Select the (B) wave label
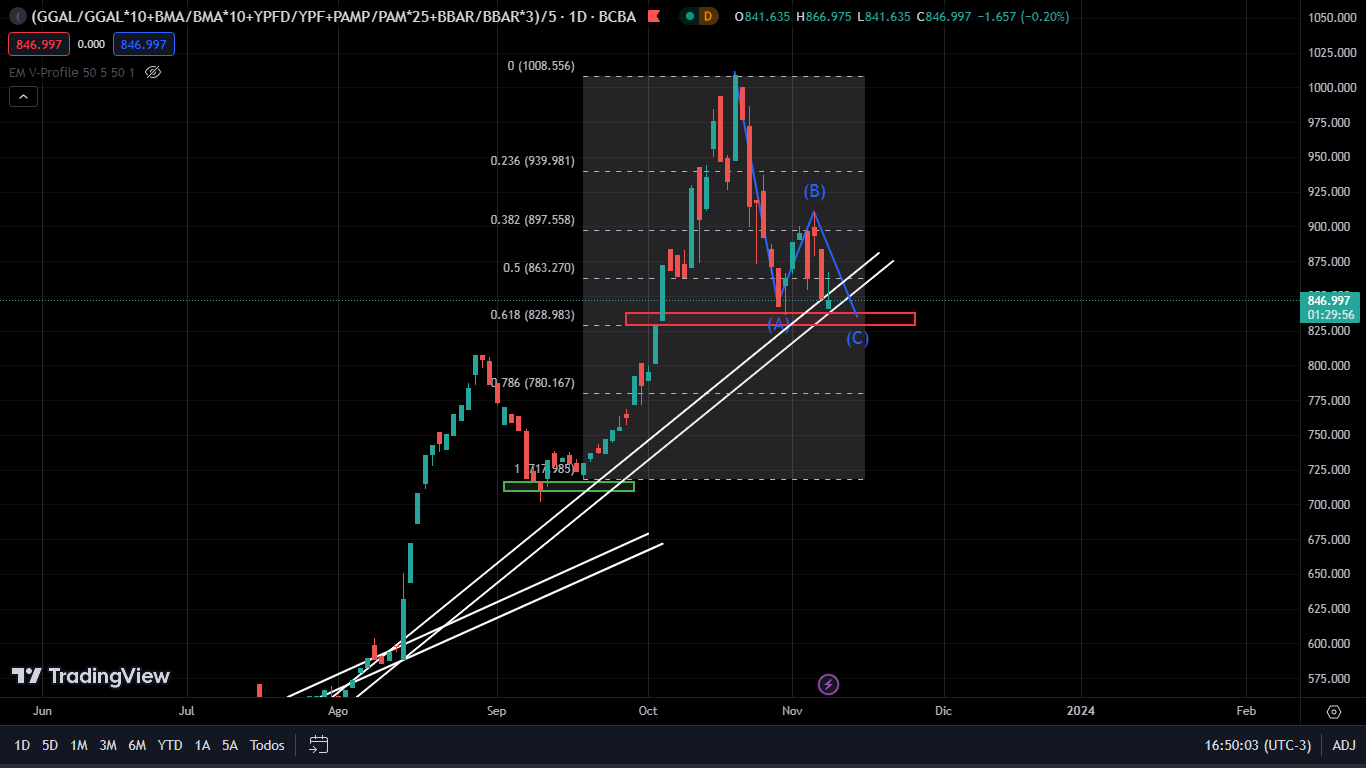Image resolution: width=1366 pixels, height=768 pixels. point(814,191)
